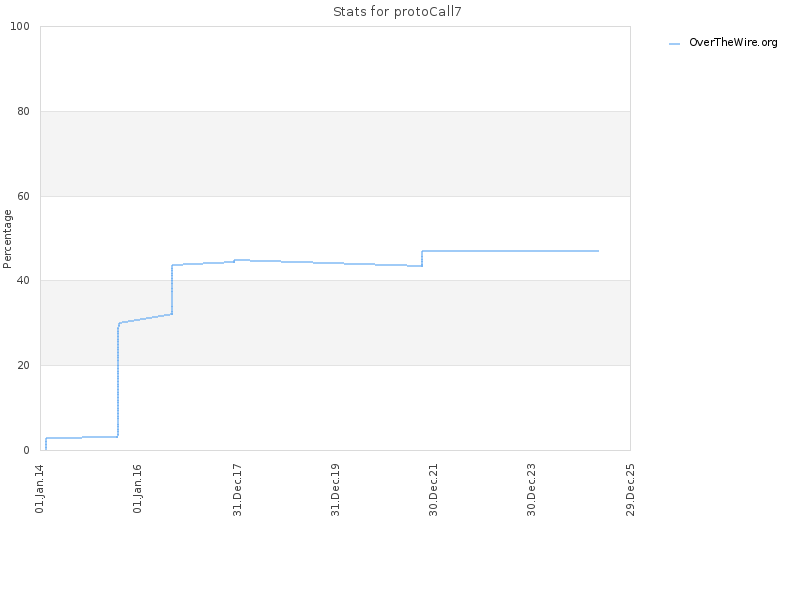Select the 31.Dec.17 x-axis date label
The image size is (800, 600).
tap(237, 490)
